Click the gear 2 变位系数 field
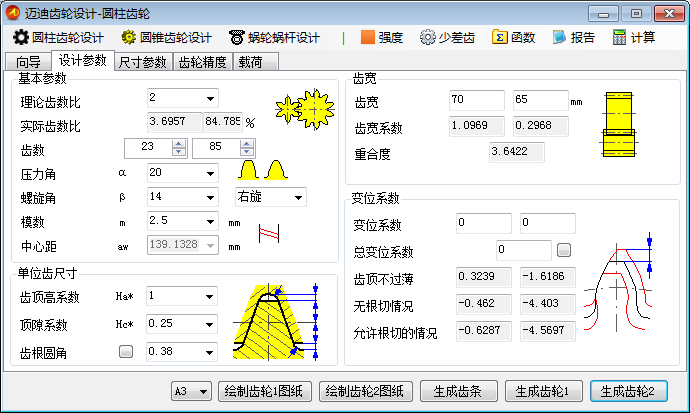Image resolution: width=690 pixels, height=413 pixels. point(547,223)
